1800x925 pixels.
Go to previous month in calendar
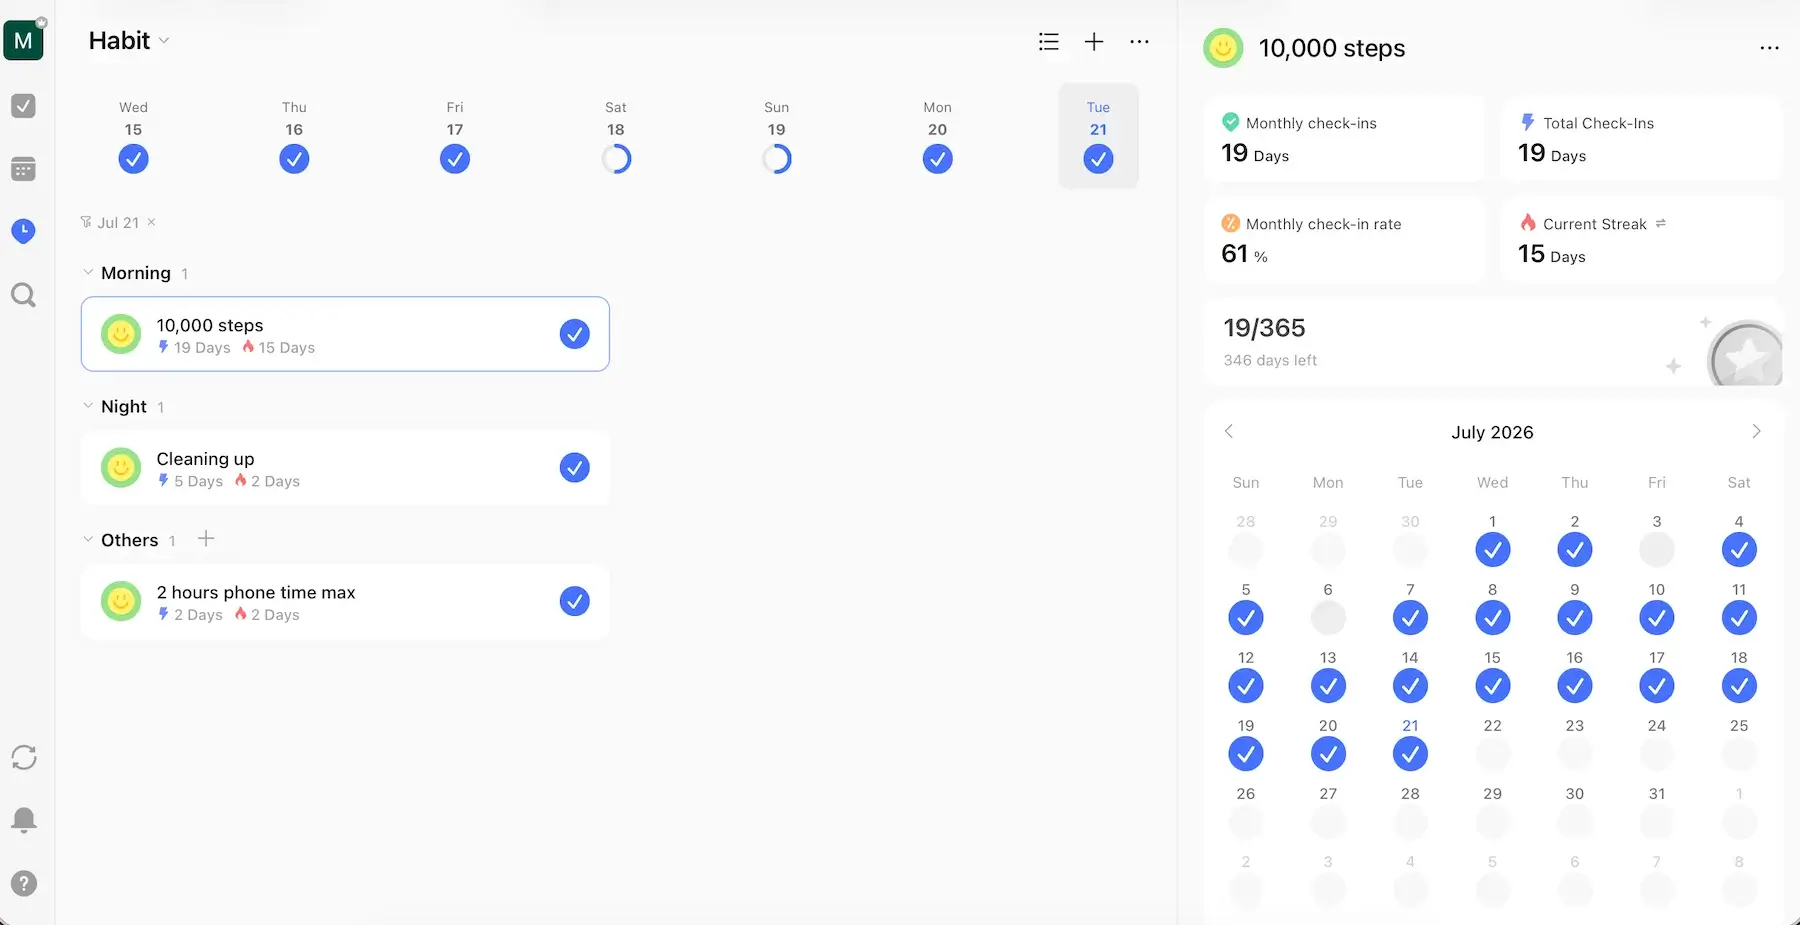[1229, 431]
